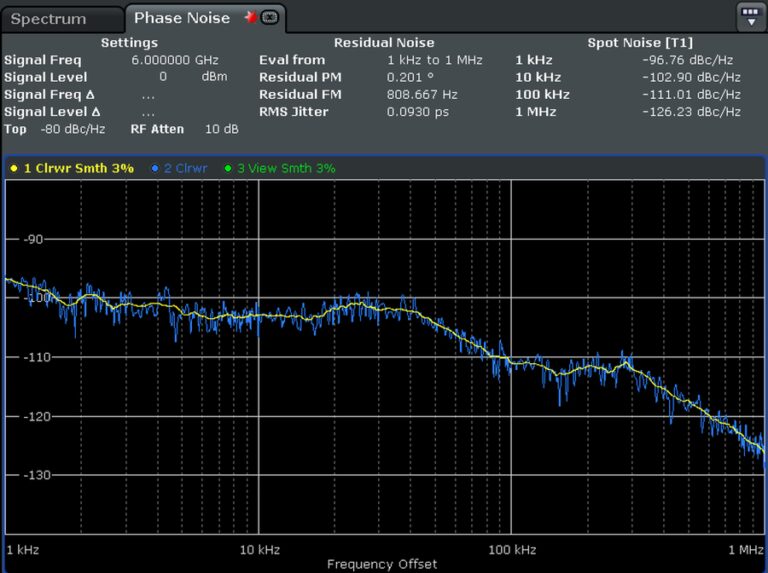Open the tab list dropdown at top right
Image resolution: width=768 pixels, height=573 pixels.
point(750,16)
